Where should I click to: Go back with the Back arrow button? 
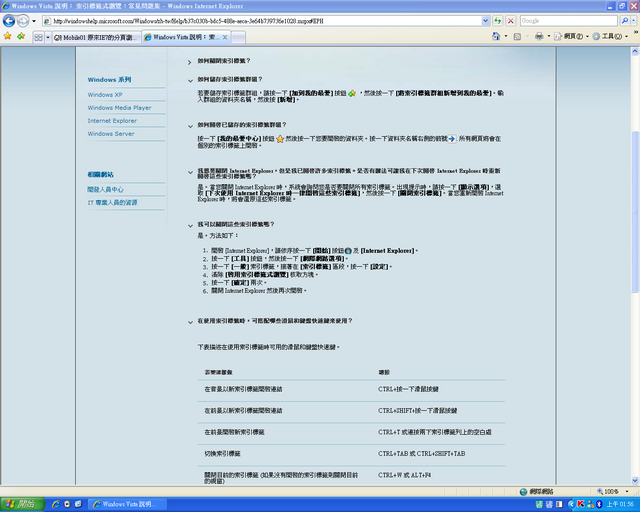tap(9, 21)
